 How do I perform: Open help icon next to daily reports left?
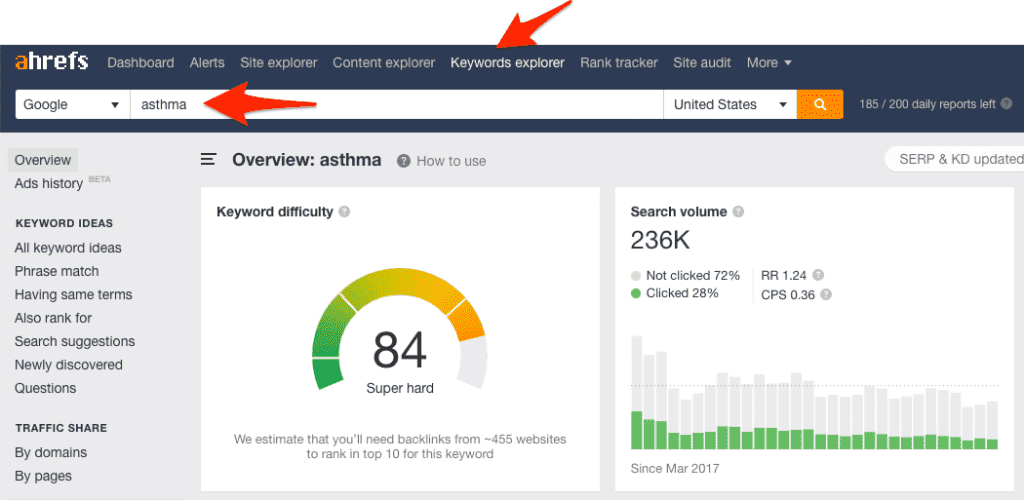pos(1006,104)
